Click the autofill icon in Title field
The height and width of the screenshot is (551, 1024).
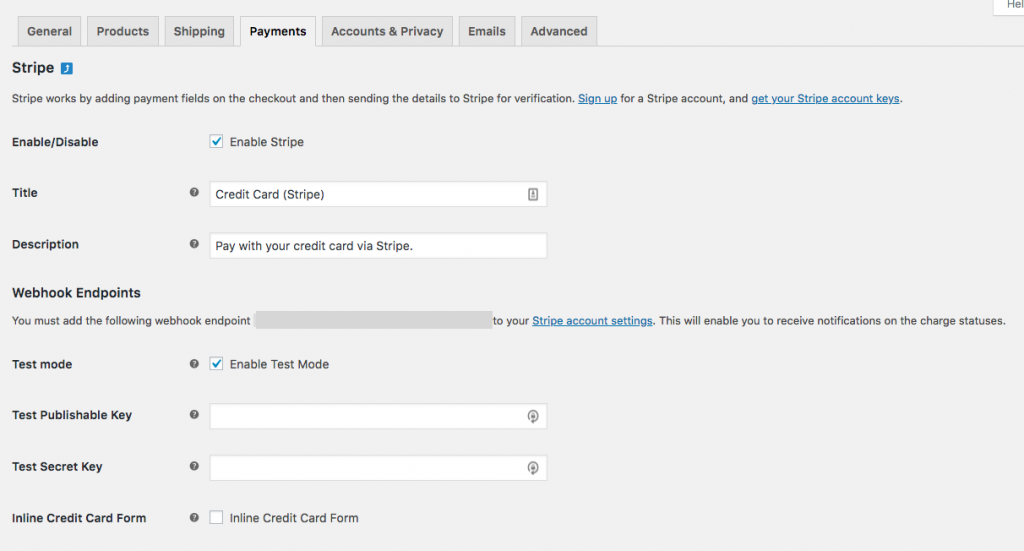click(533, 195)
